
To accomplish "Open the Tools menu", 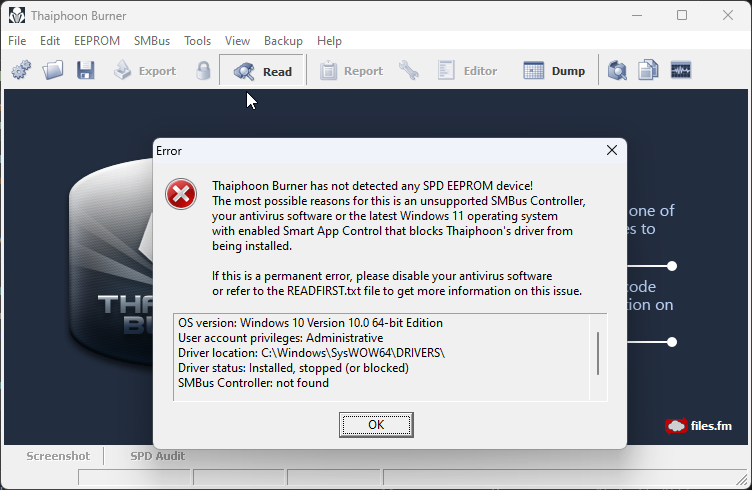I will point(198,41).
